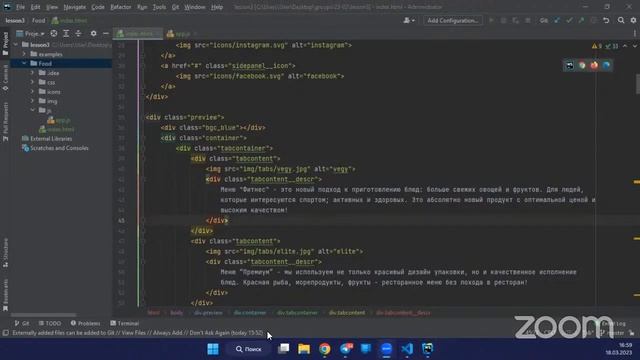Click the Git Commit checkmark icon
The width and height of the screenshot is (640, 360).
coord(569,20)
